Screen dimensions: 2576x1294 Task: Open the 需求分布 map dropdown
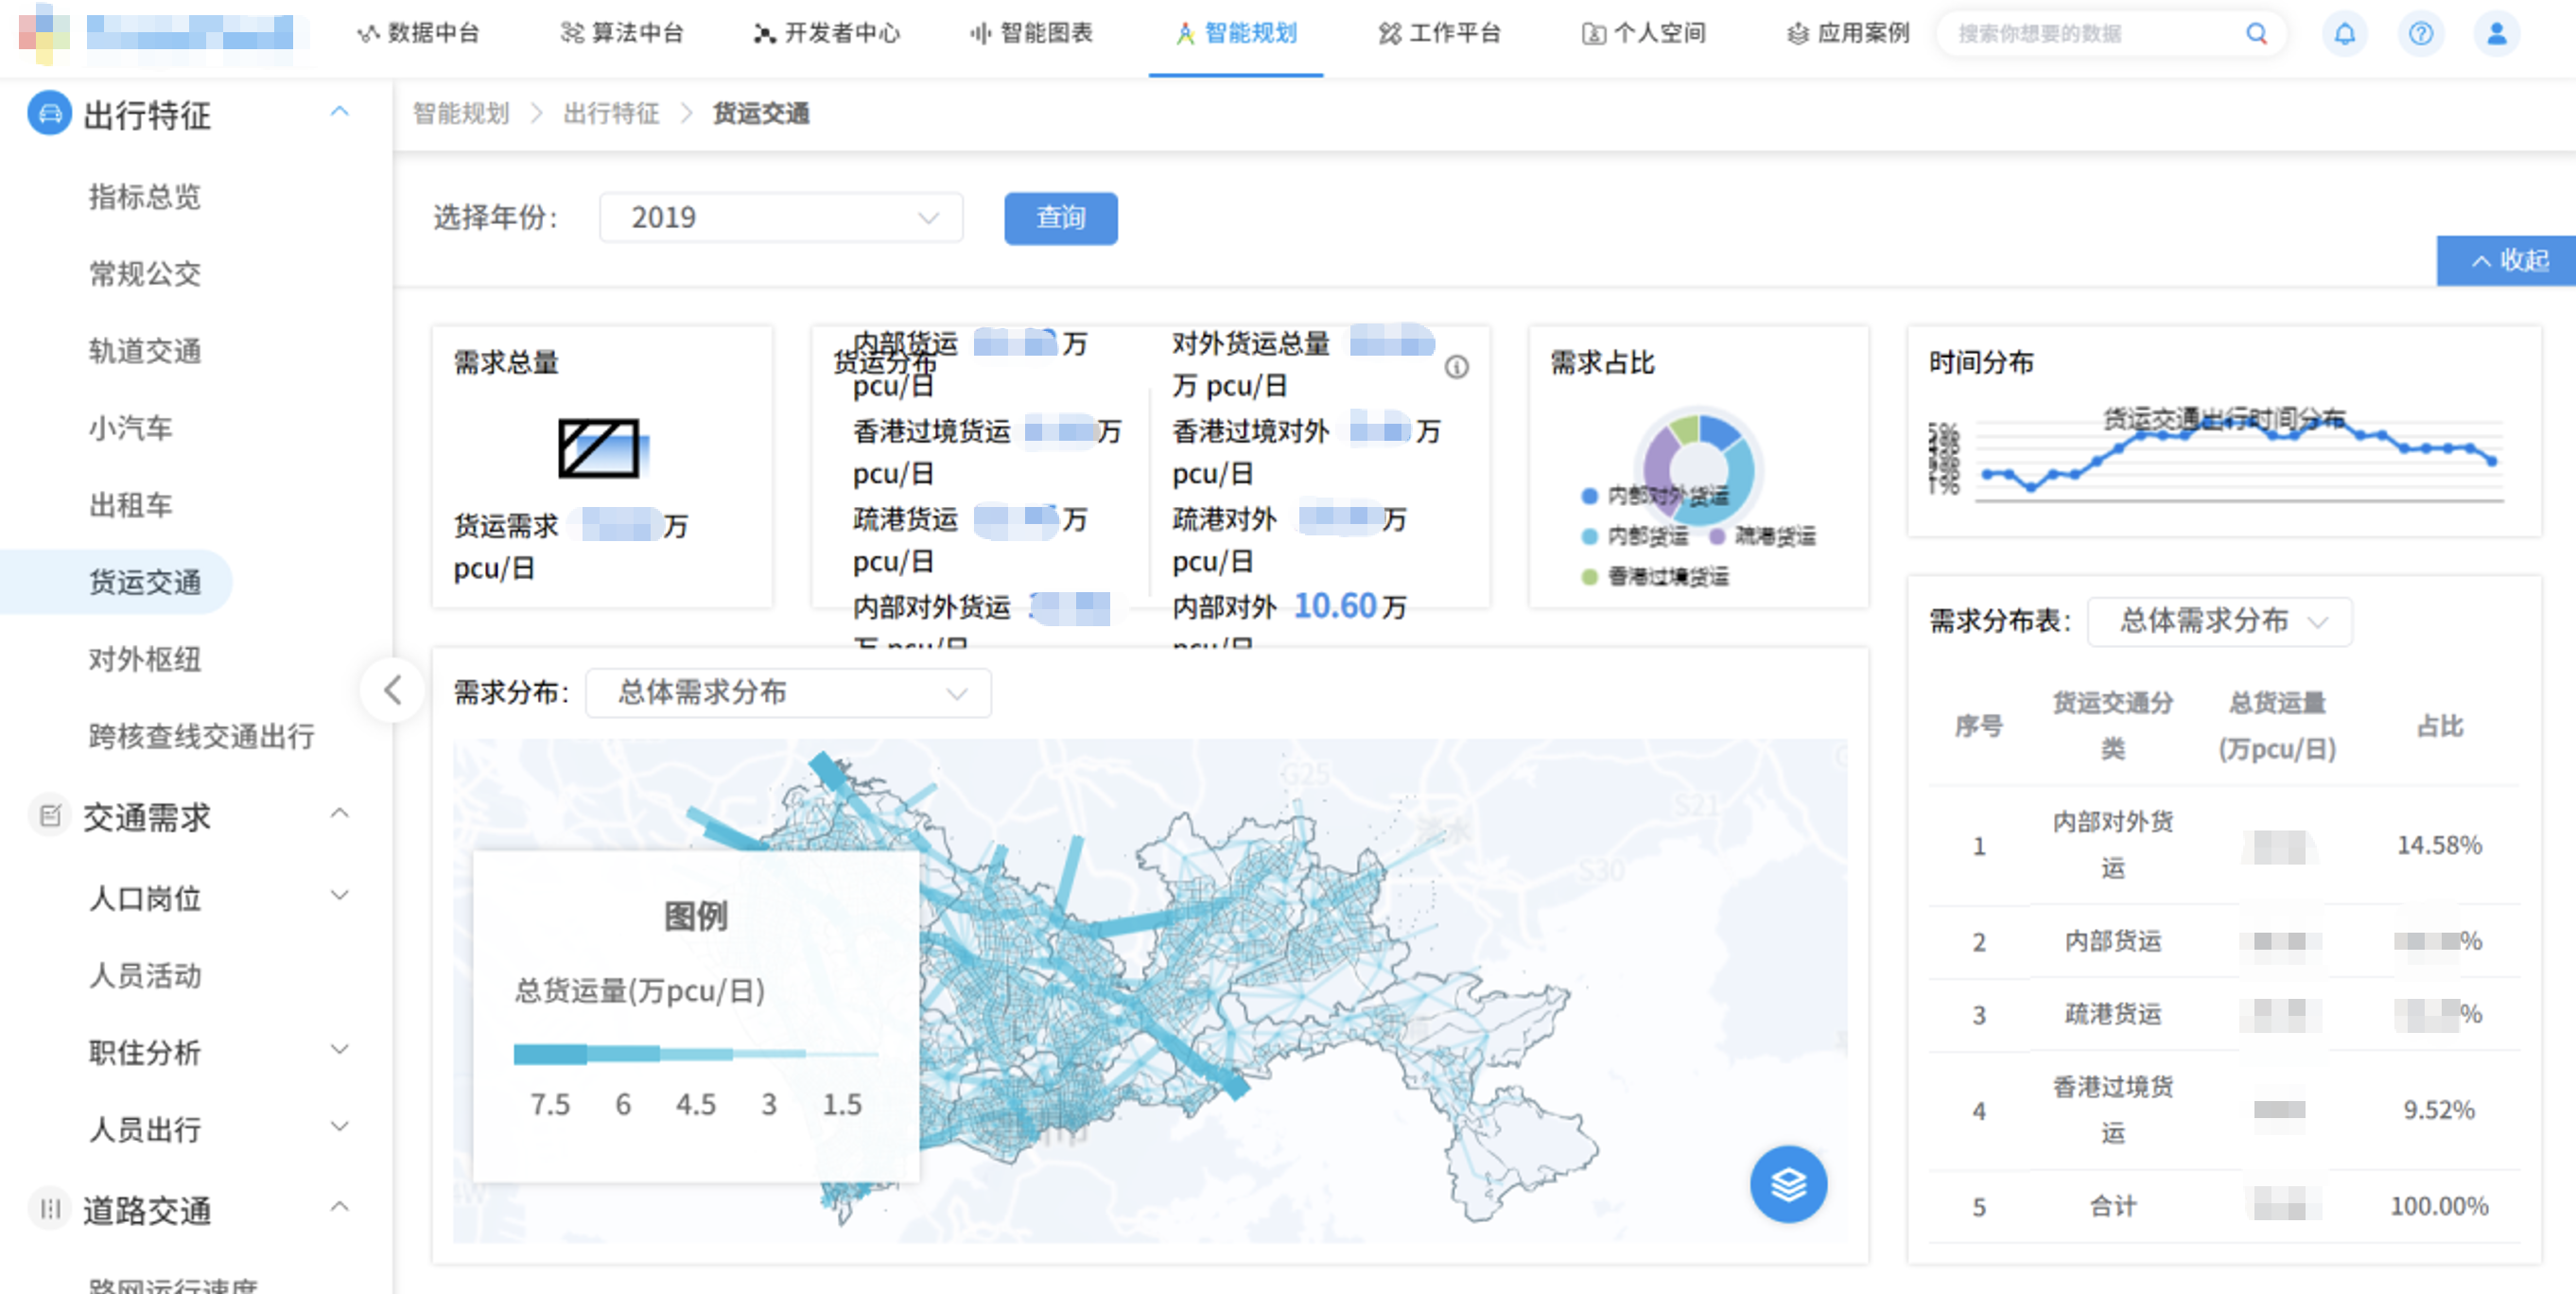788,693
